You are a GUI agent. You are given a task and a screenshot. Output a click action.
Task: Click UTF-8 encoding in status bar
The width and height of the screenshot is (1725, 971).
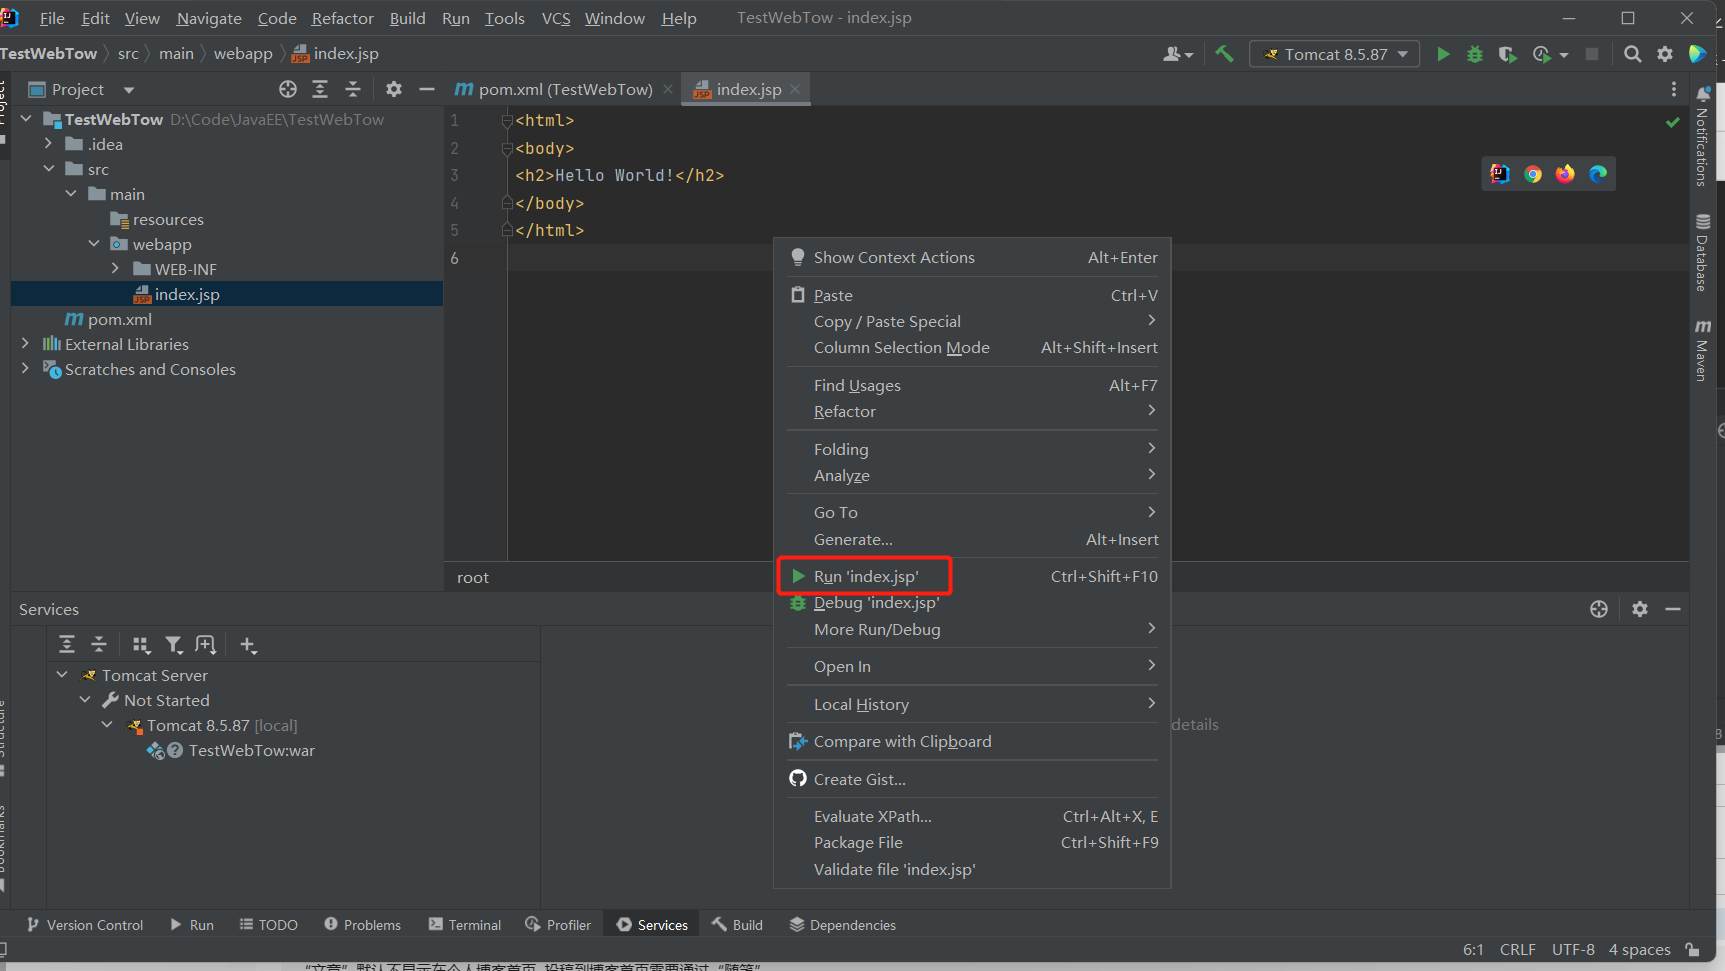pos(1573,949)
